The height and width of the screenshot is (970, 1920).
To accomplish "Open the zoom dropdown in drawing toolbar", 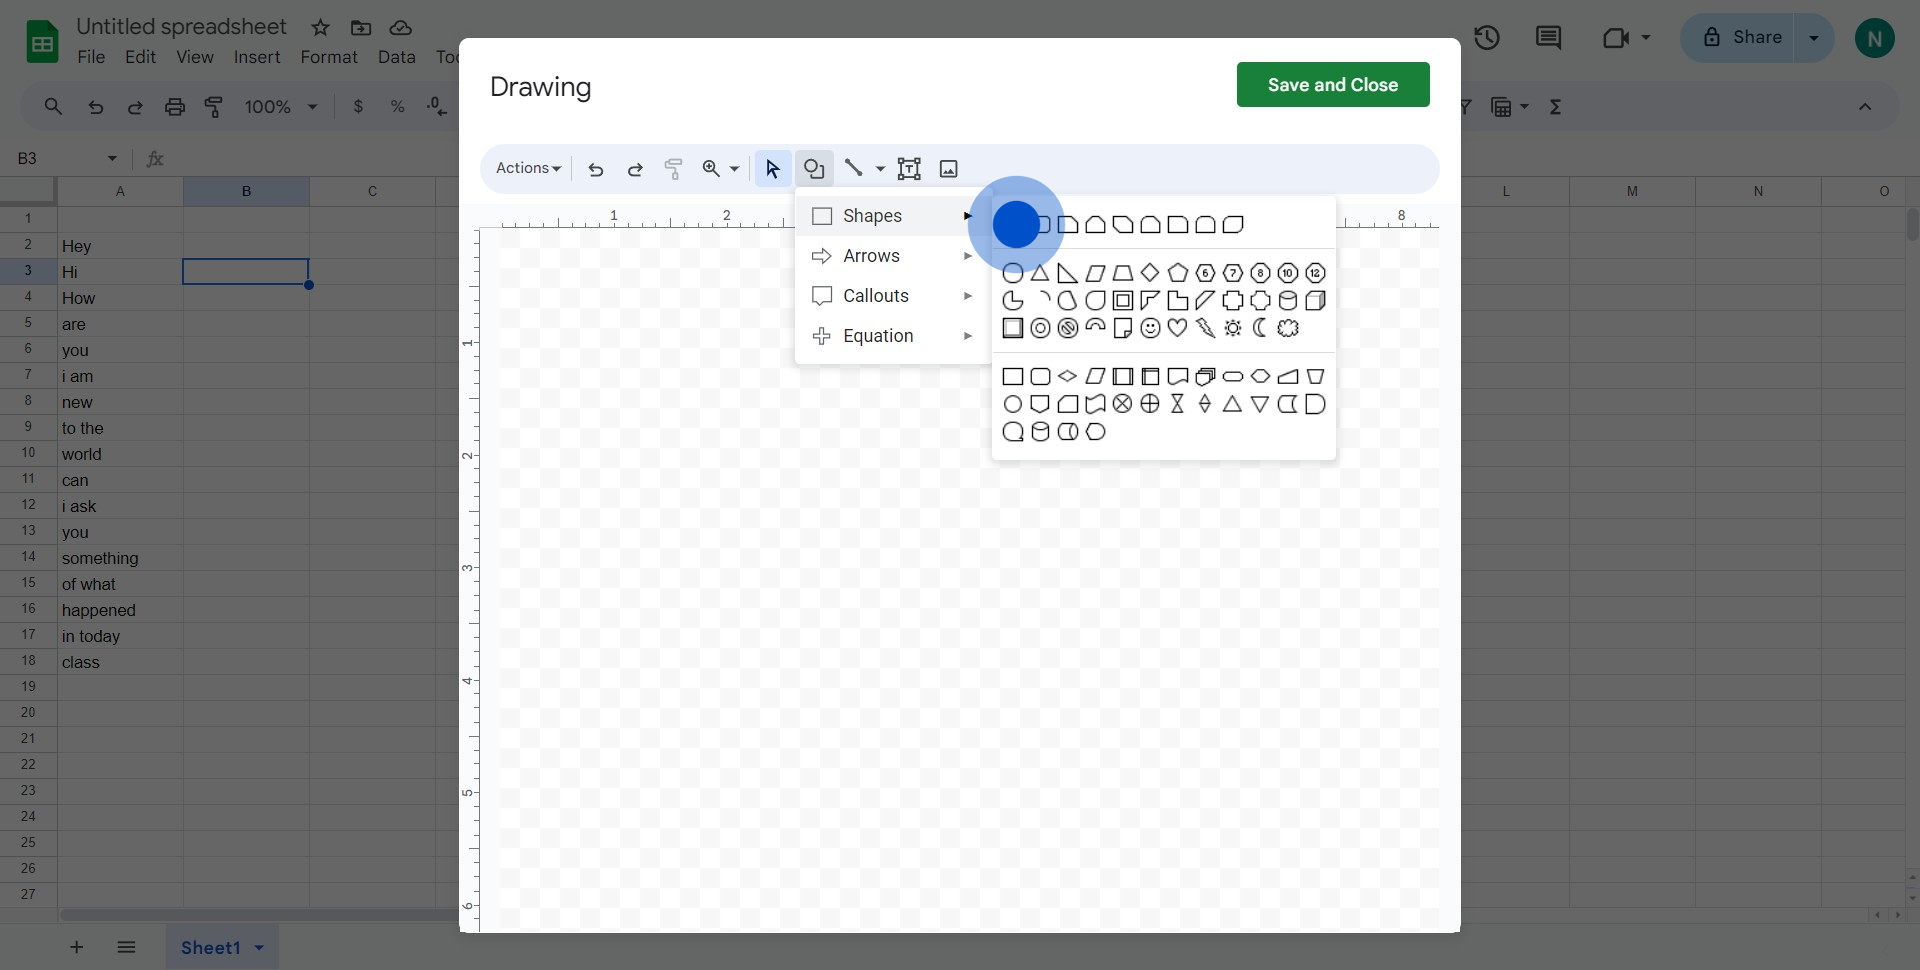I will click(x=734, y=169).
